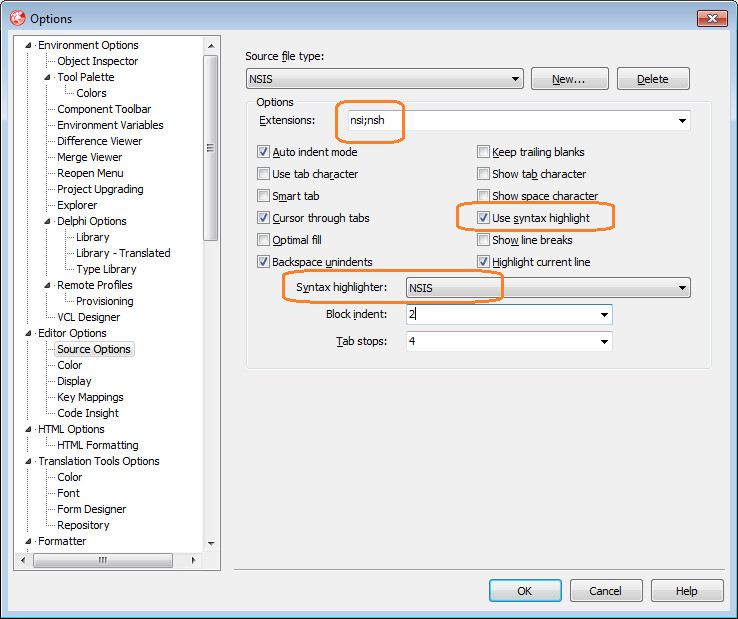Open the Source file type dropdown
Viewport: 738px width, 619px height.
pos(385,79)
